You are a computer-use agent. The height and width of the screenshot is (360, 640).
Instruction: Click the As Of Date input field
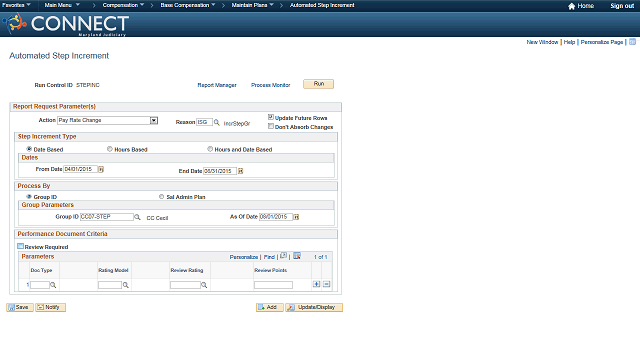point(276,217)
